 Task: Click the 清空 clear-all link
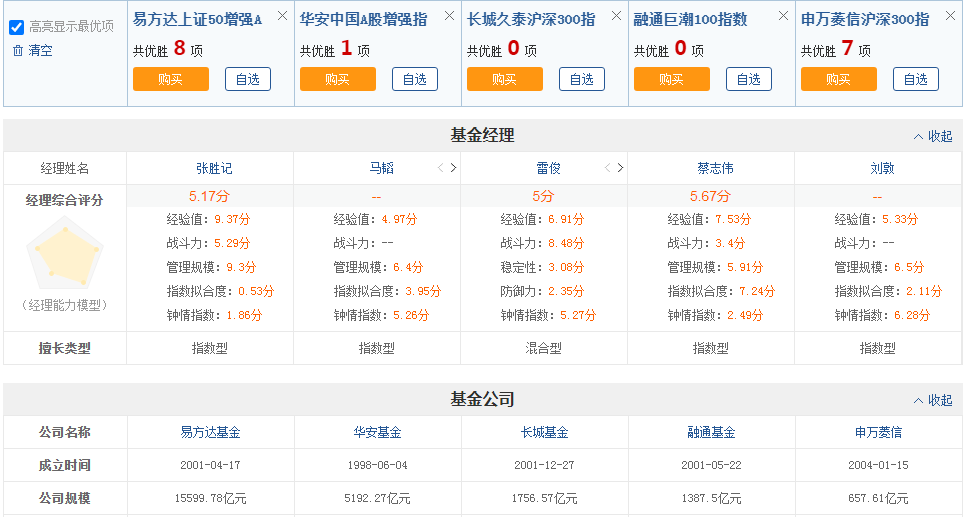click(x=41, y=50)
